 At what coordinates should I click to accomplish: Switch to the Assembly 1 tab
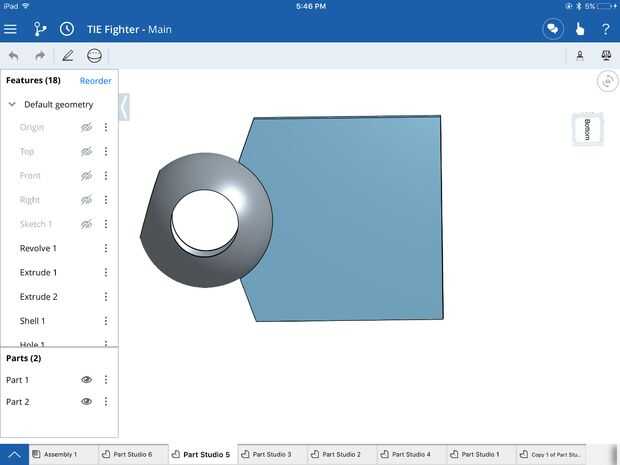coord(63,454)
